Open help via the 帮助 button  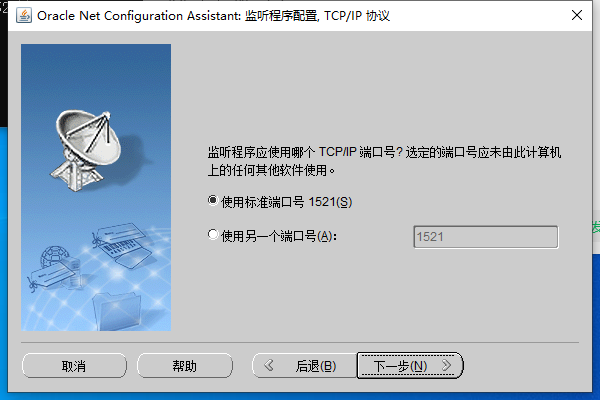click(185, 366)
